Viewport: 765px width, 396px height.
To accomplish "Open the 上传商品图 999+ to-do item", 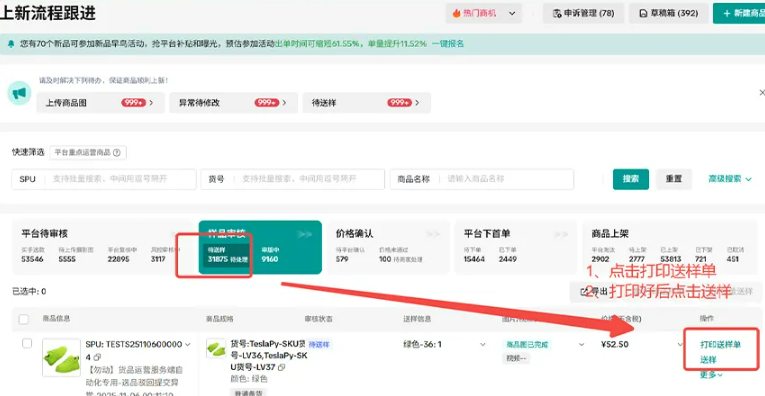I will [x=100, y=103].
